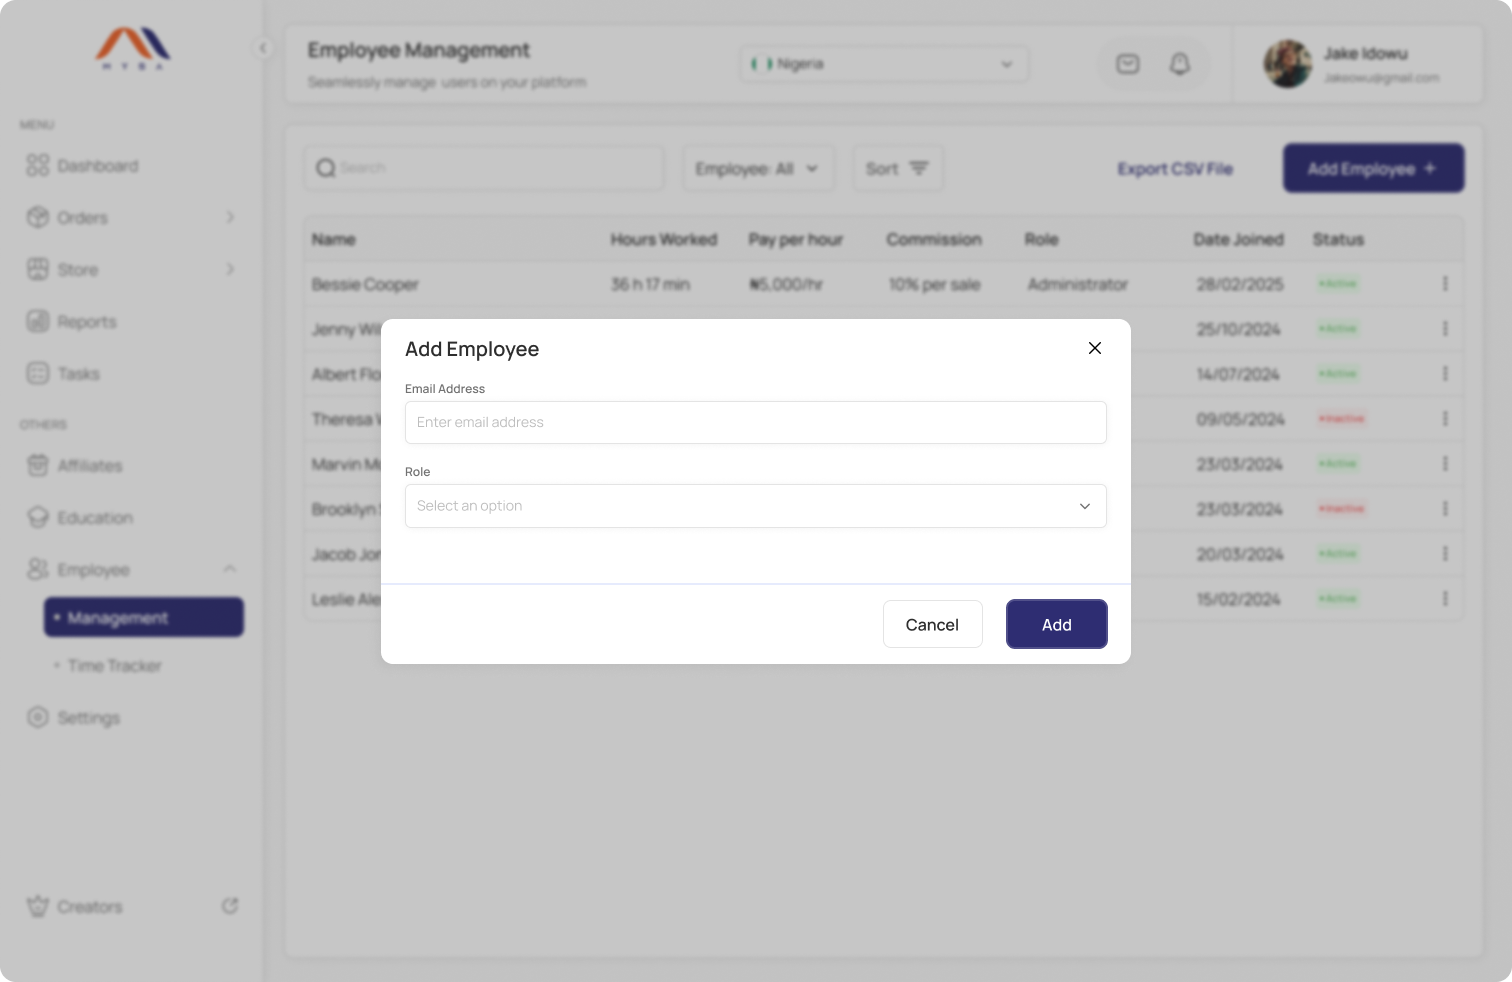
Task: Click Export CSV File link
Action: pyautogui.click(x=1175, y=169)
